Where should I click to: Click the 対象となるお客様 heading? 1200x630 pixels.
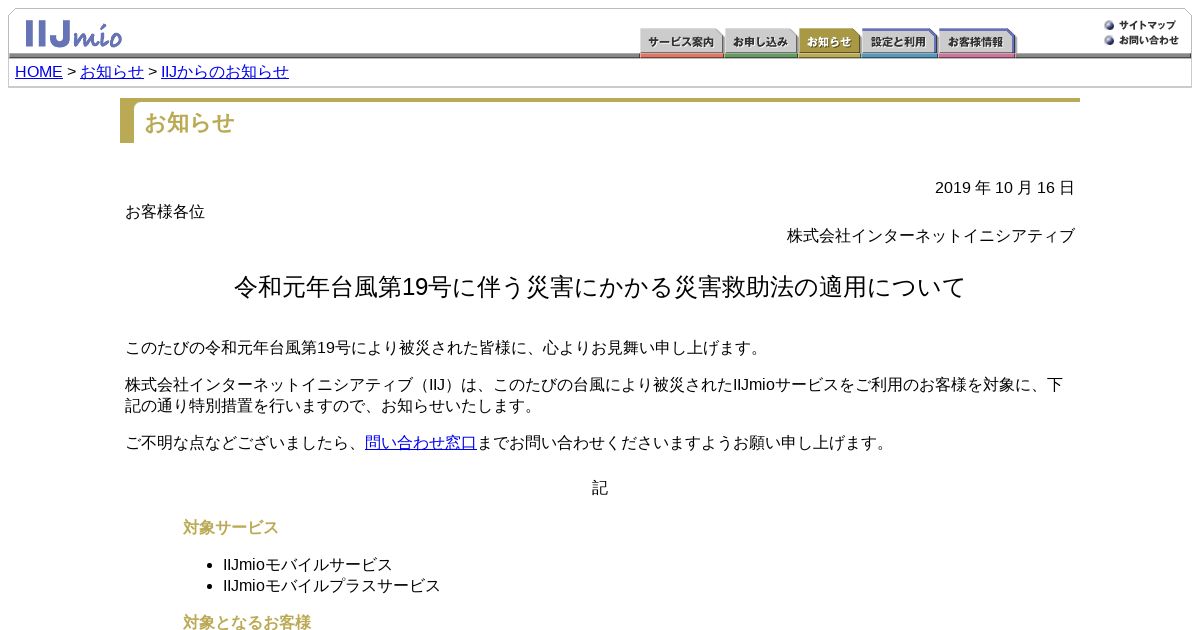[x=247, y=622]
